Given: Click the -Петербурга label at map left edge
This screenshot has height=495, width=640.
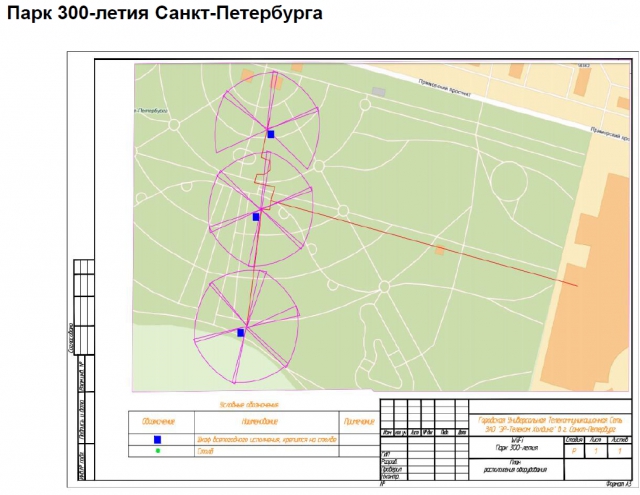Looking at the screenshot, I should (x=151, y=111).
